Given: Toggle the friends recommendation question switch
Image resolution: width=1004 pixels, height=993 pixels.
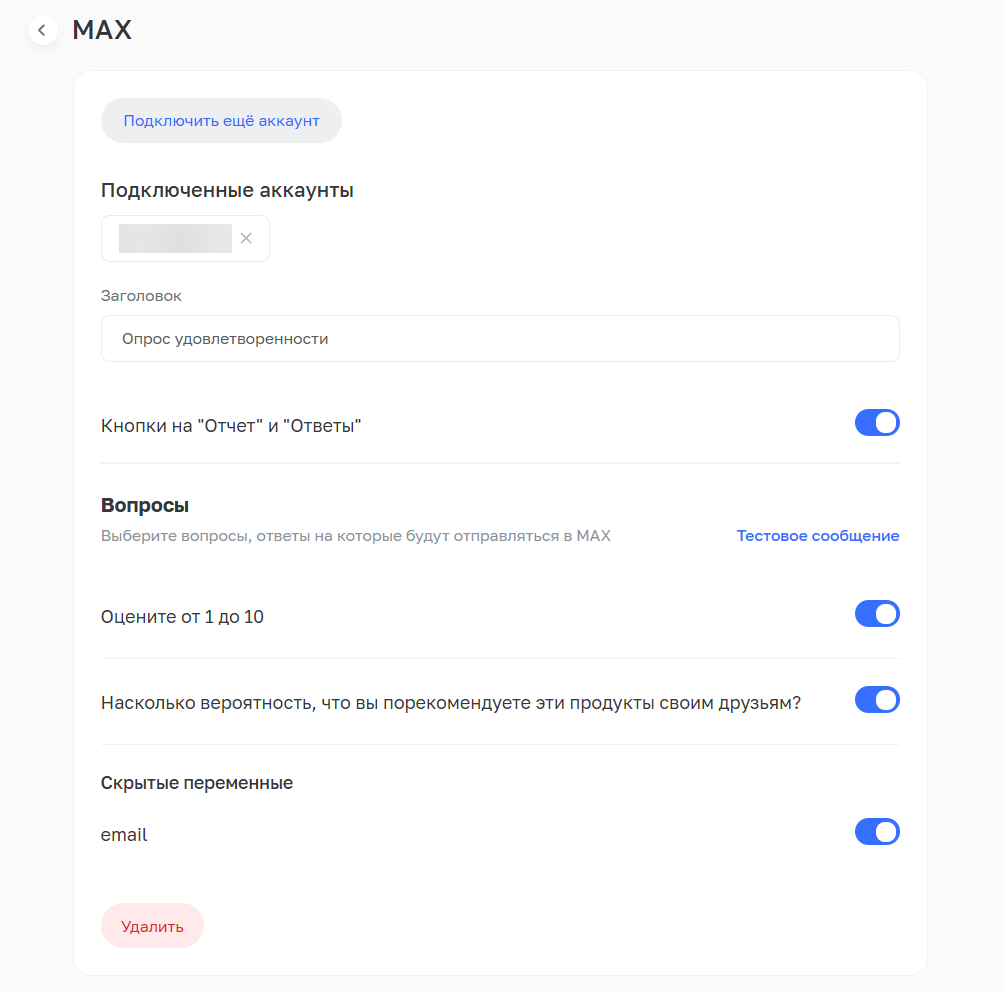Looking at the screenshot, I should pos(876,700).
